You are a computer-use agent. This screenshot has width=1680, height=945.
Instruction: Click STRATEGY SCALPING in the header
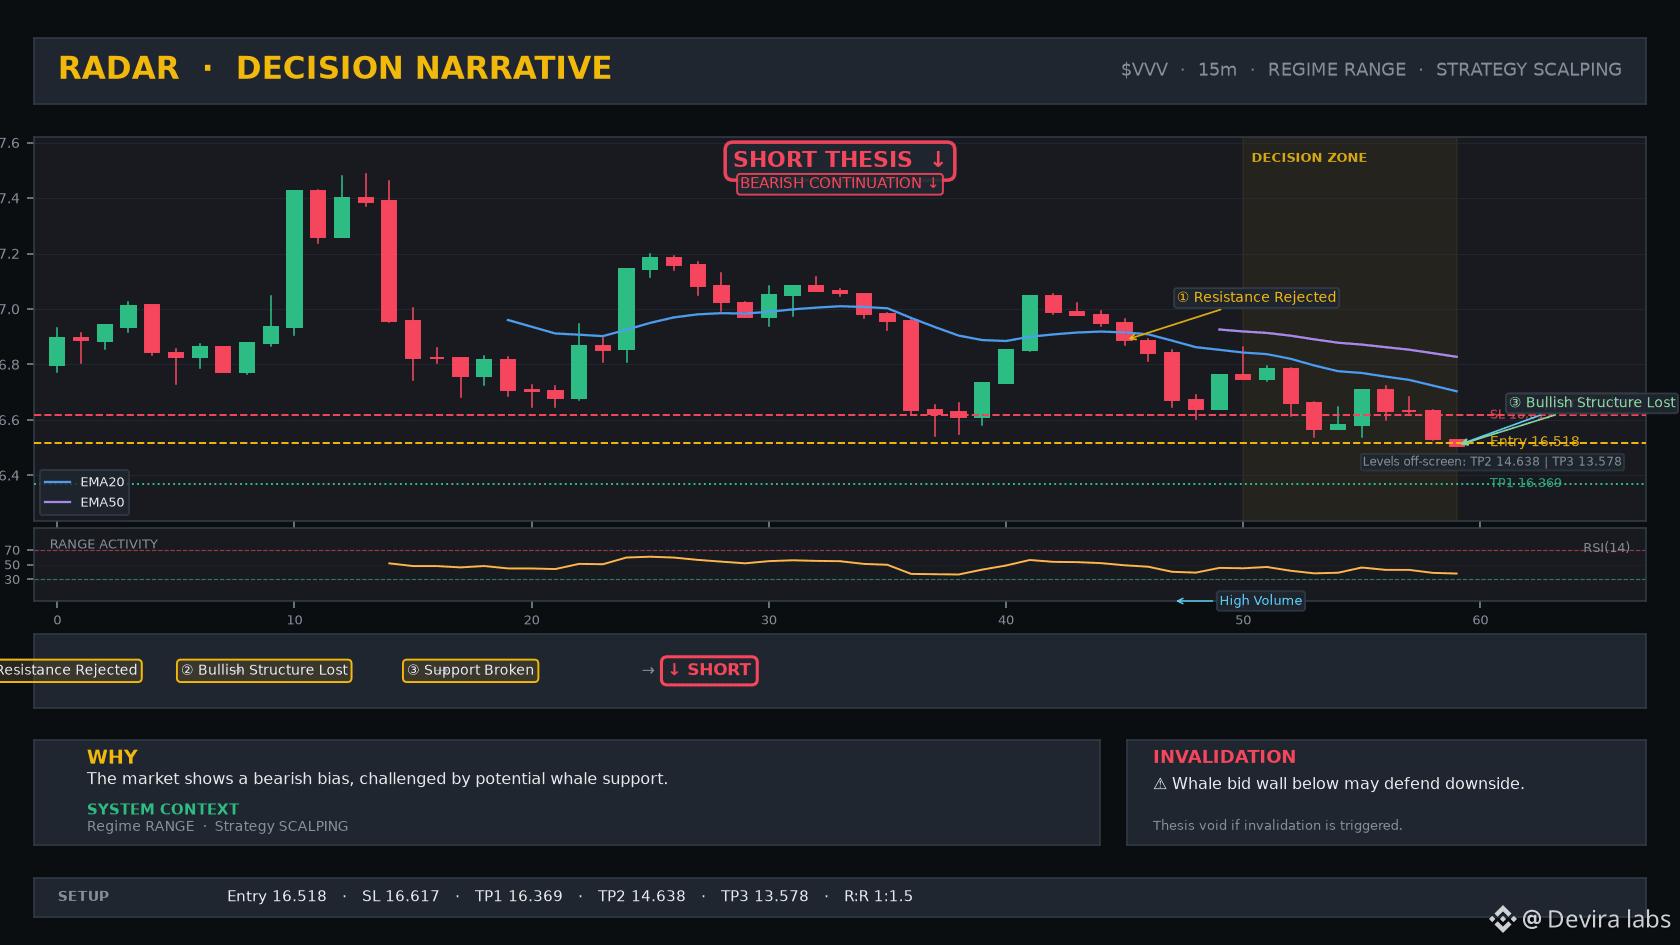click(1528, 69)
